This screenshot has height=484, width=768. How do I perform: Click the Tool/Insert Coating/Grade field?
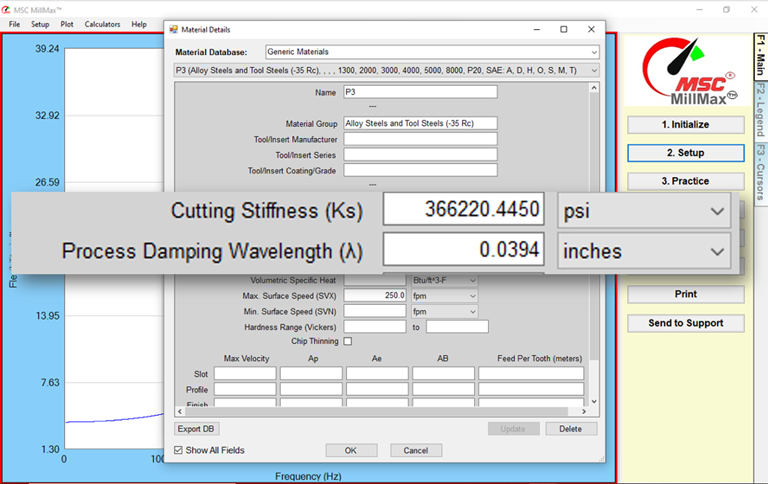point(420,170)
